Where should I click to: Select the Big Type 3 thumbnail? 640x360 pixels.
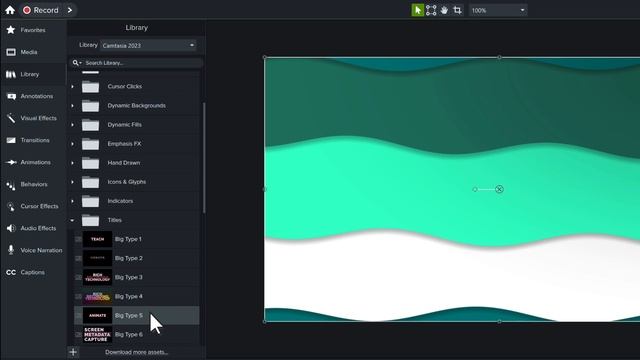point(97,277)
